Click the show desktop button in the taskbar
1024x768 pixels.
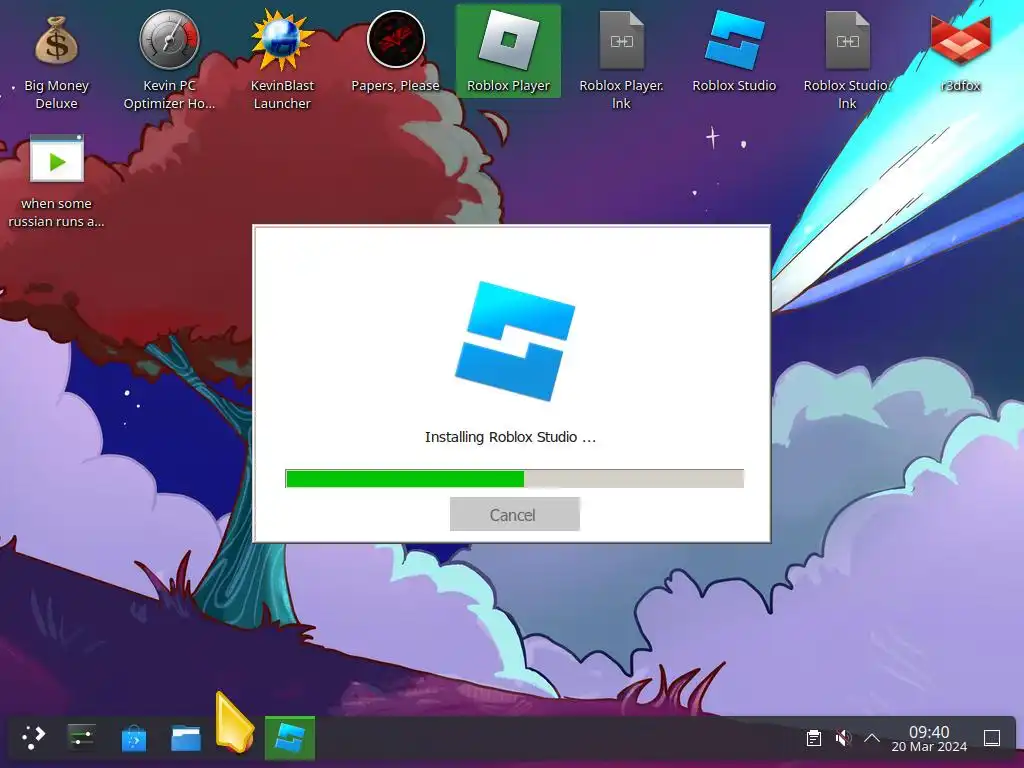pos(991,738)
